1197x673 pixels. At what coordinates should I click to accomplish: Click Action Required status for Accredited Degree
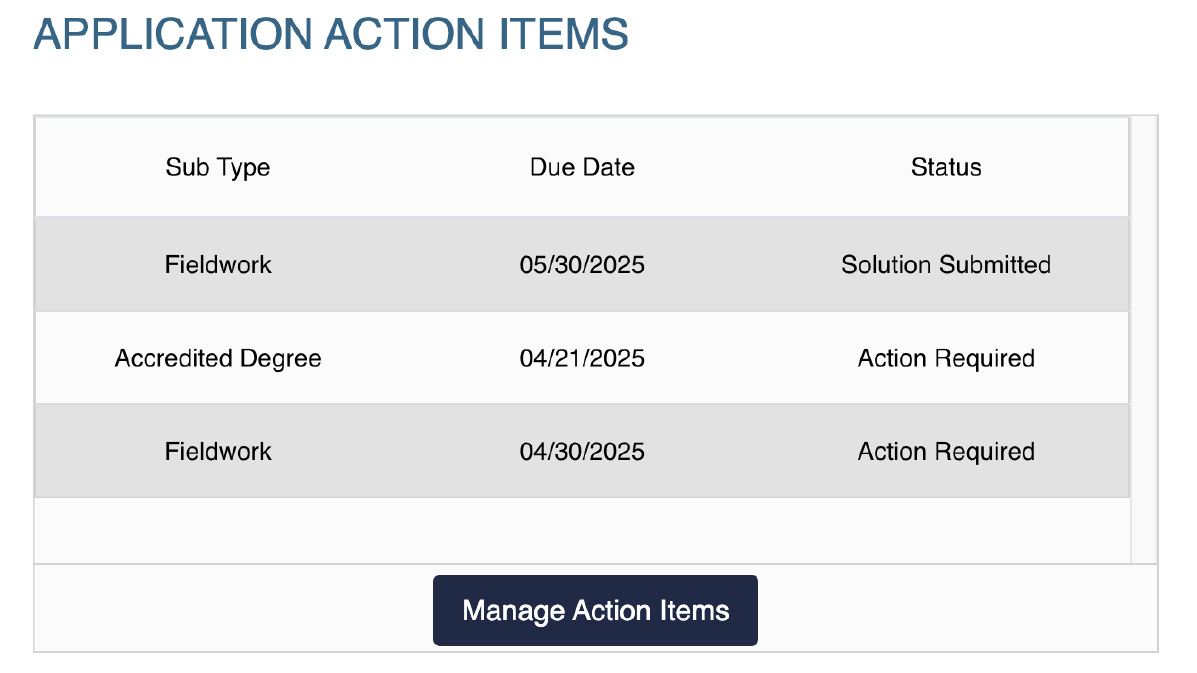946,359
